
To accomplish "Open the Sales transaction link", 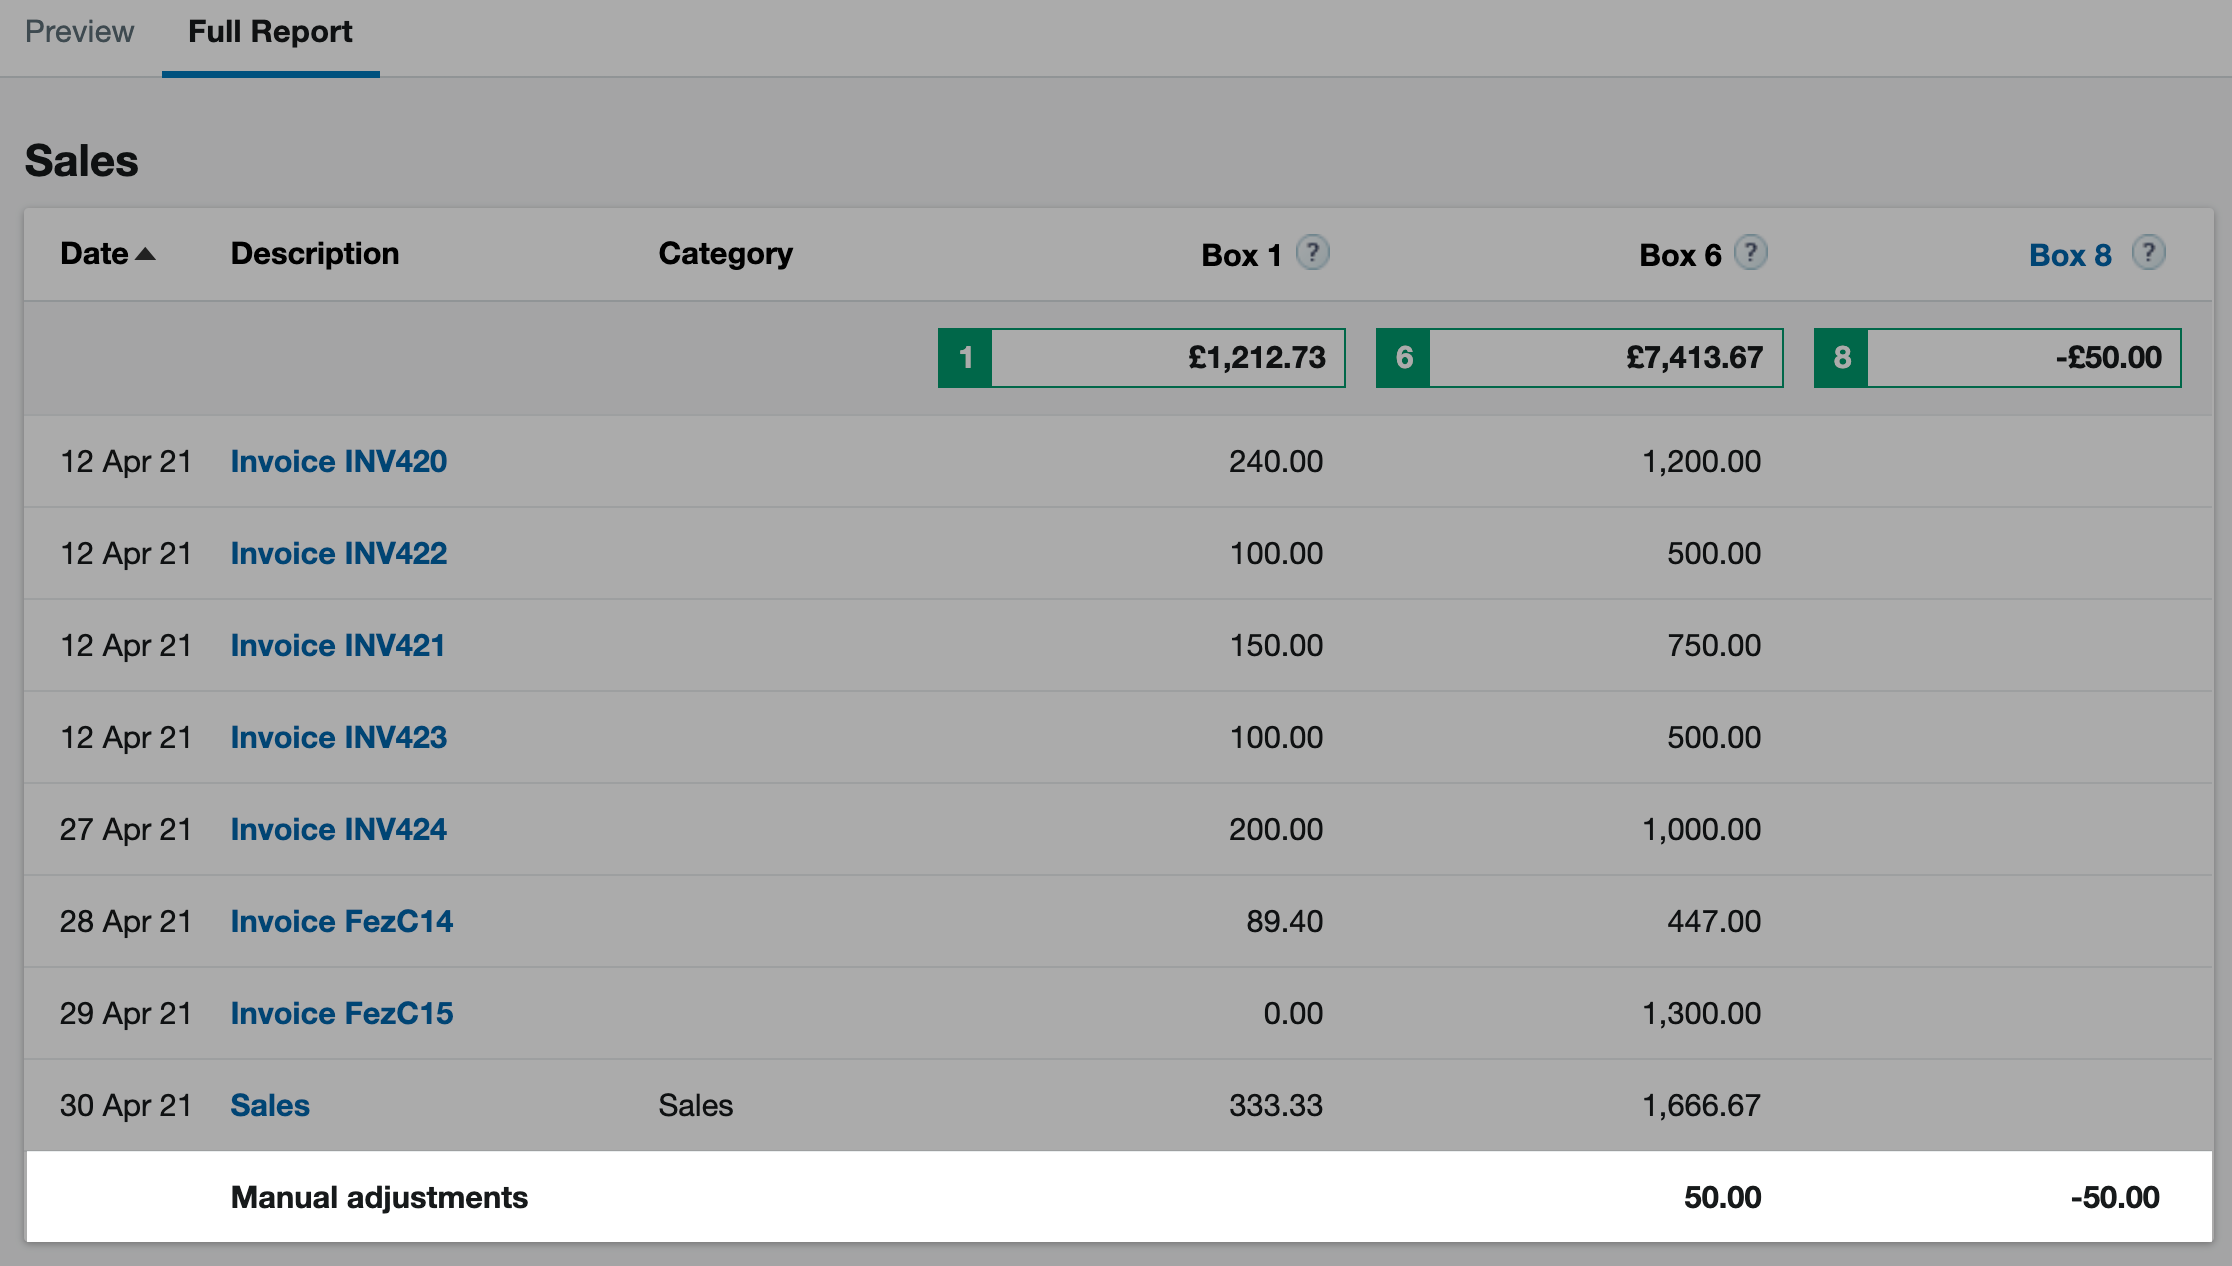I will [270, 1105].
